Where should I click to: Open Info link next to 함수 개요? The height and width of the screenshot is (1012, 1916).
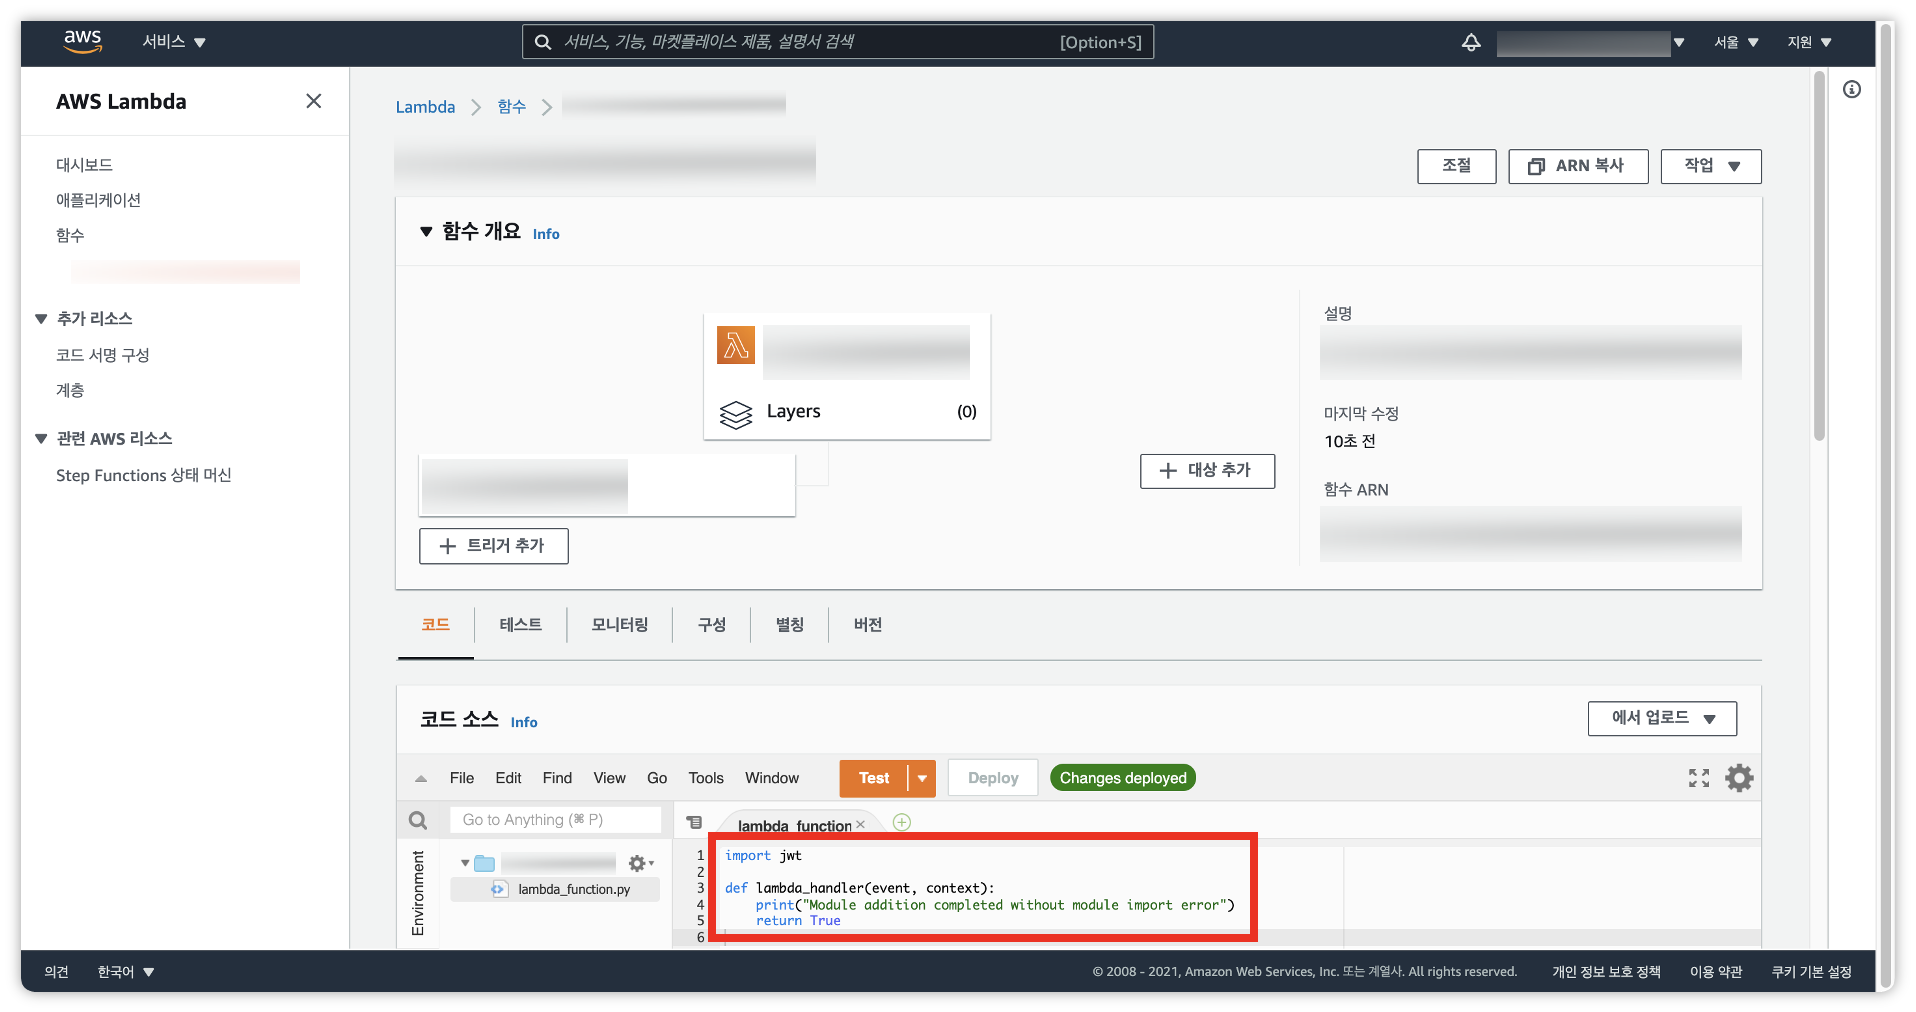point(546,234)
